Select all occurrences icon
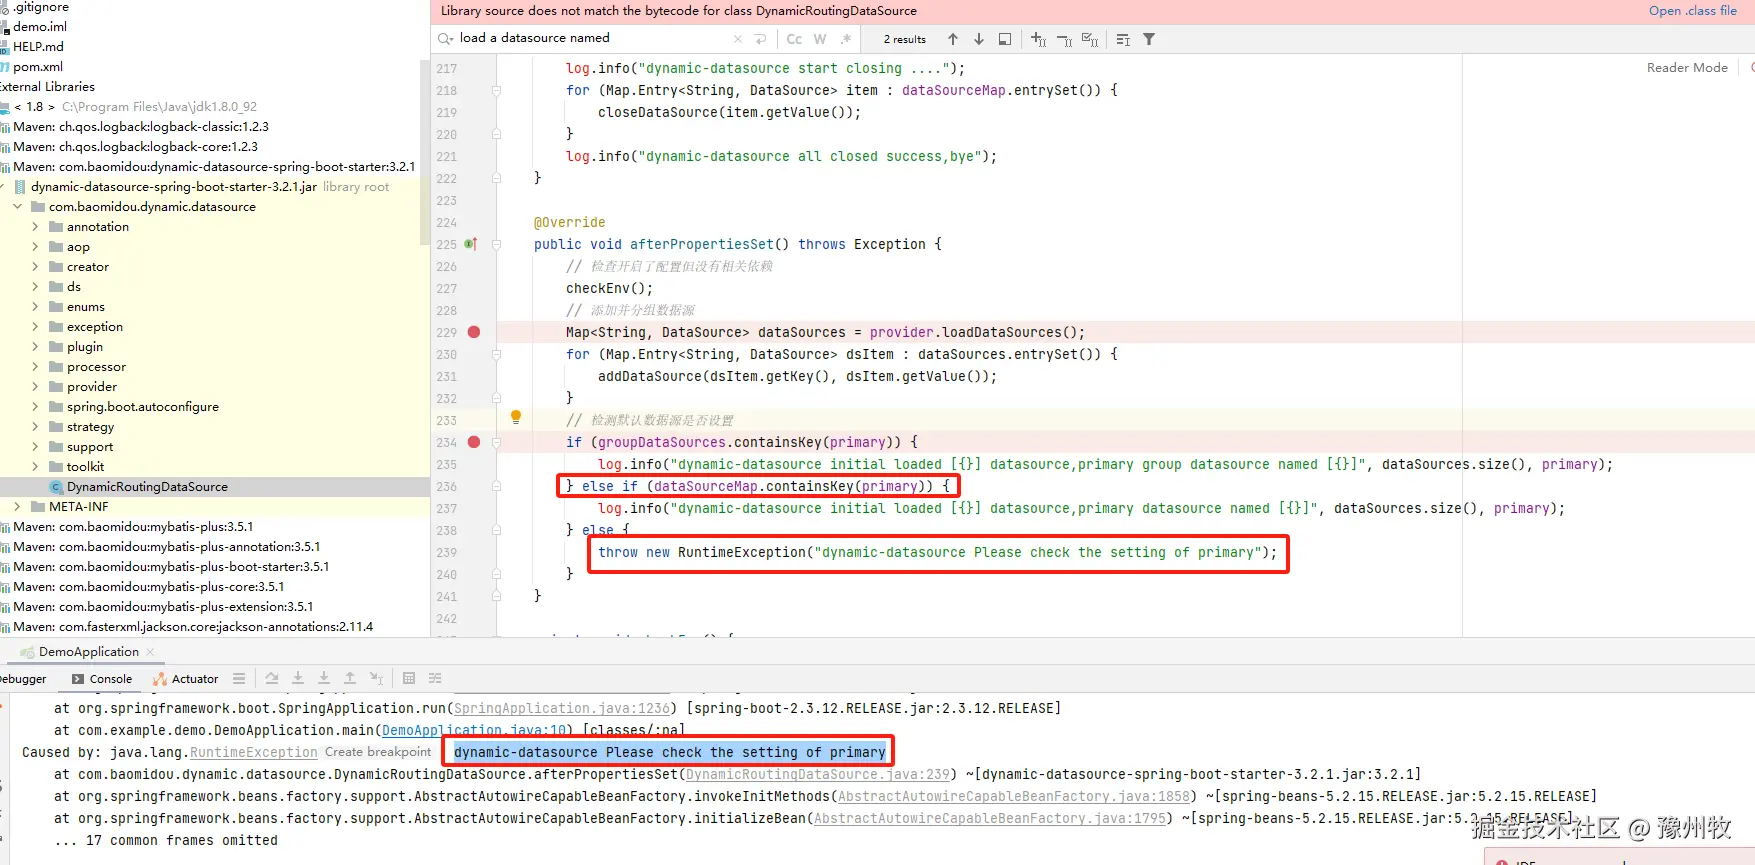Screen dimensions: 1755x865 coord(1090,40)
